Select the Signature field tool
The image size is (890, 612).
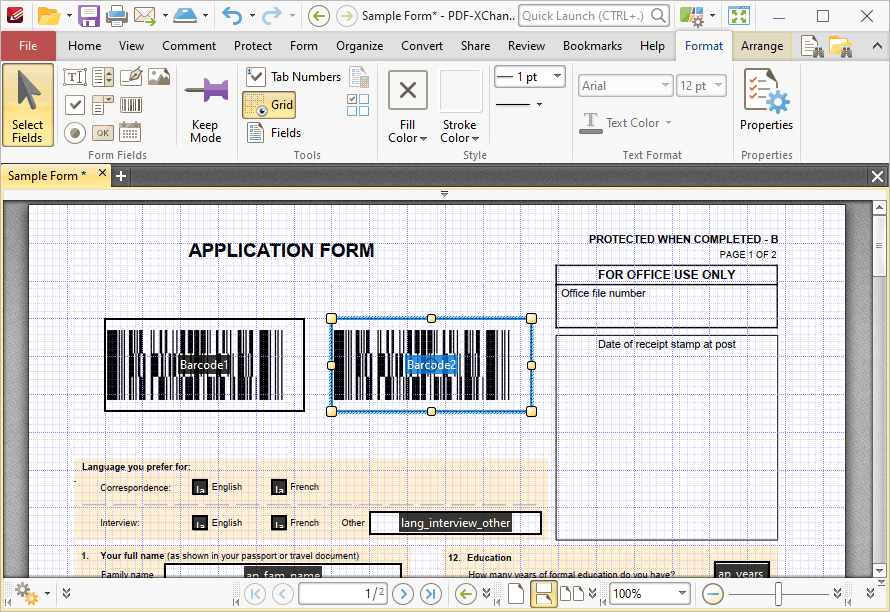[131, 77]
